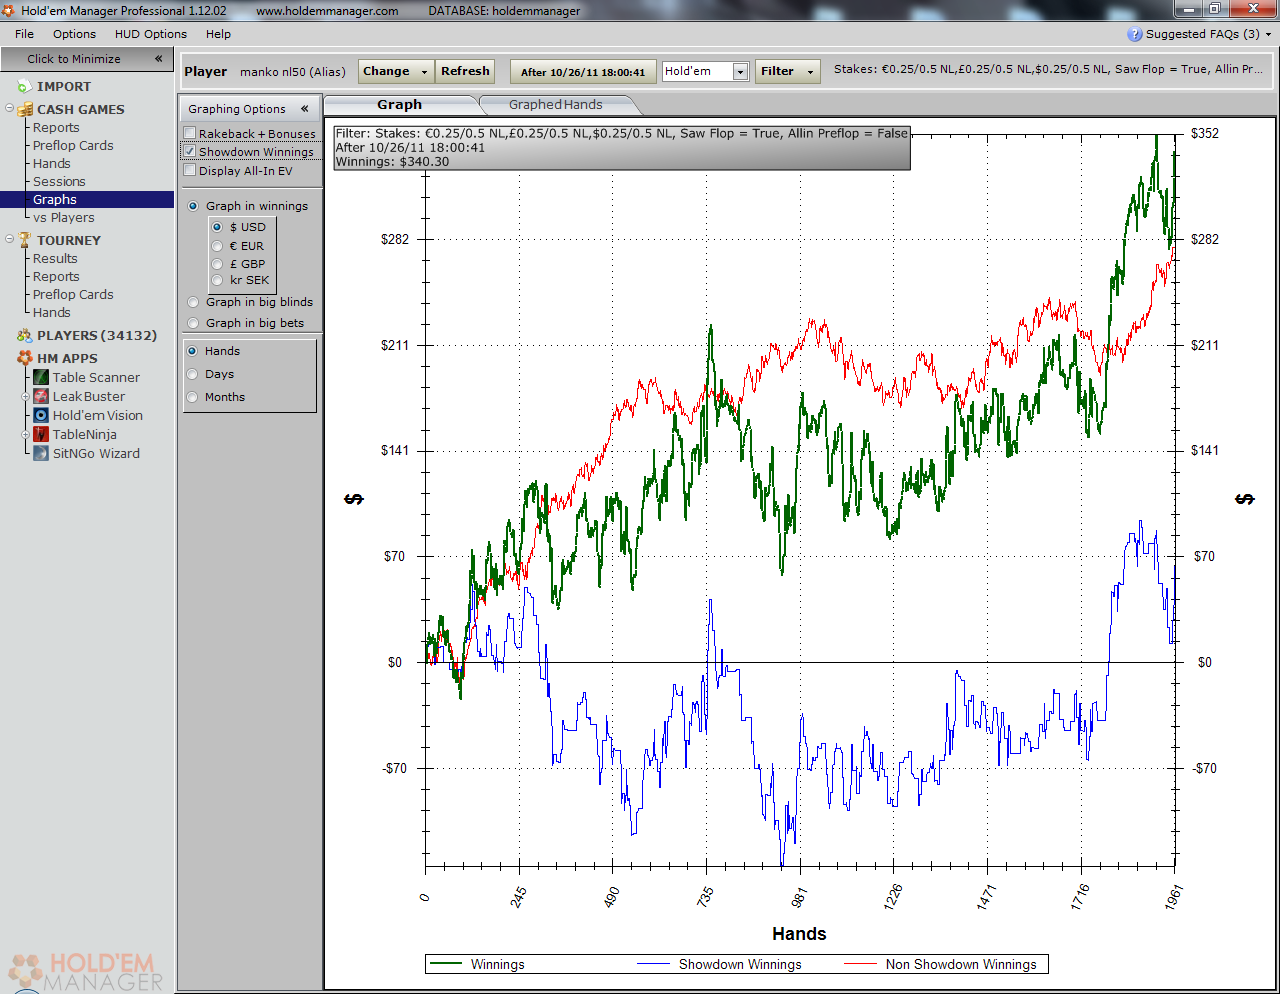Image resolution: width=1280 pixels, height=994 pixels.
Task: Click the TOURNEY trophy icon
Action: click(25, 240)
